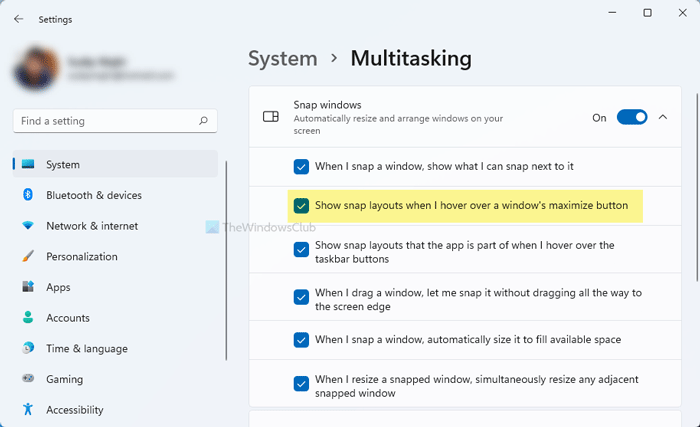Select the Network & internet wifi icon
700x427 pixels.
click(28, 226)
